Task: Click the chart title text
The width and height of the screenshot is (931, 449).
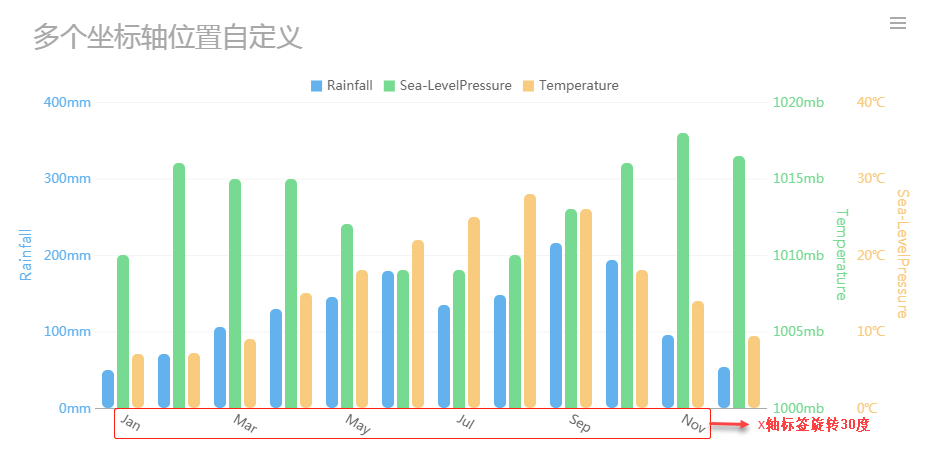Action: (x=167, y=38)
